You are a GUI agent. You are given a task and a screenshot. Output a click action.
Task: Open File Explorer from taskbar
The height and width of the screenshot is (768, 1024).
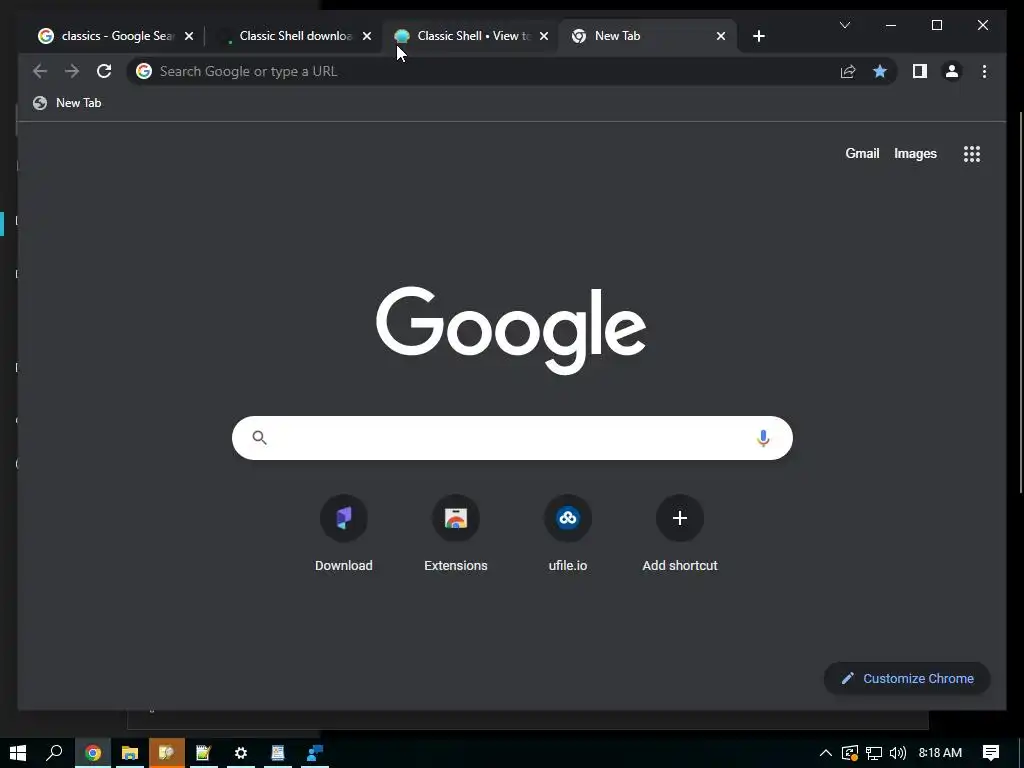129,753
